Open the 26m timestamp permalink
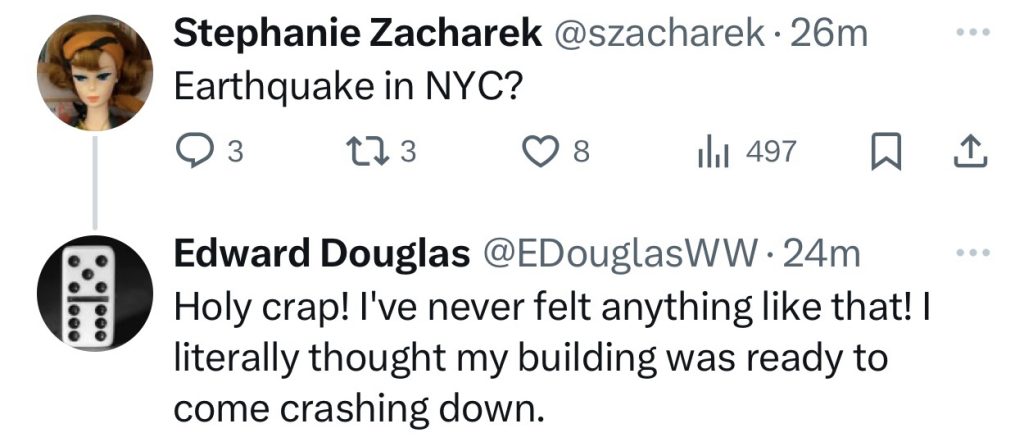Screen dimensions: 1024x442 829,35
